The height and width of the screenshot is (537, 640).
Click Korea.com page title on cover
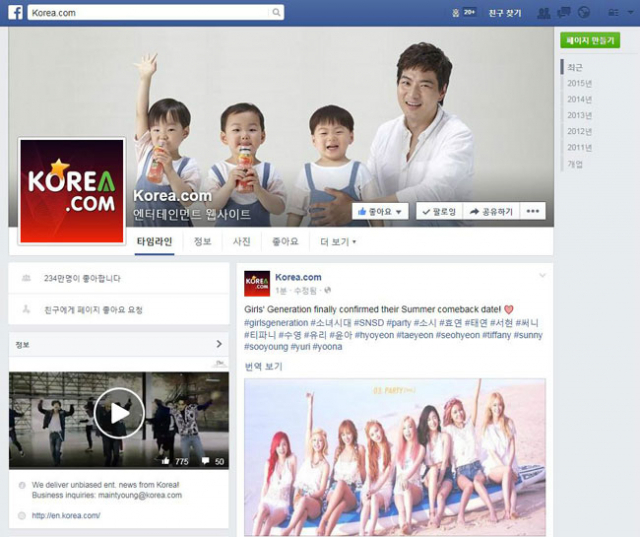tap(172, 196)
